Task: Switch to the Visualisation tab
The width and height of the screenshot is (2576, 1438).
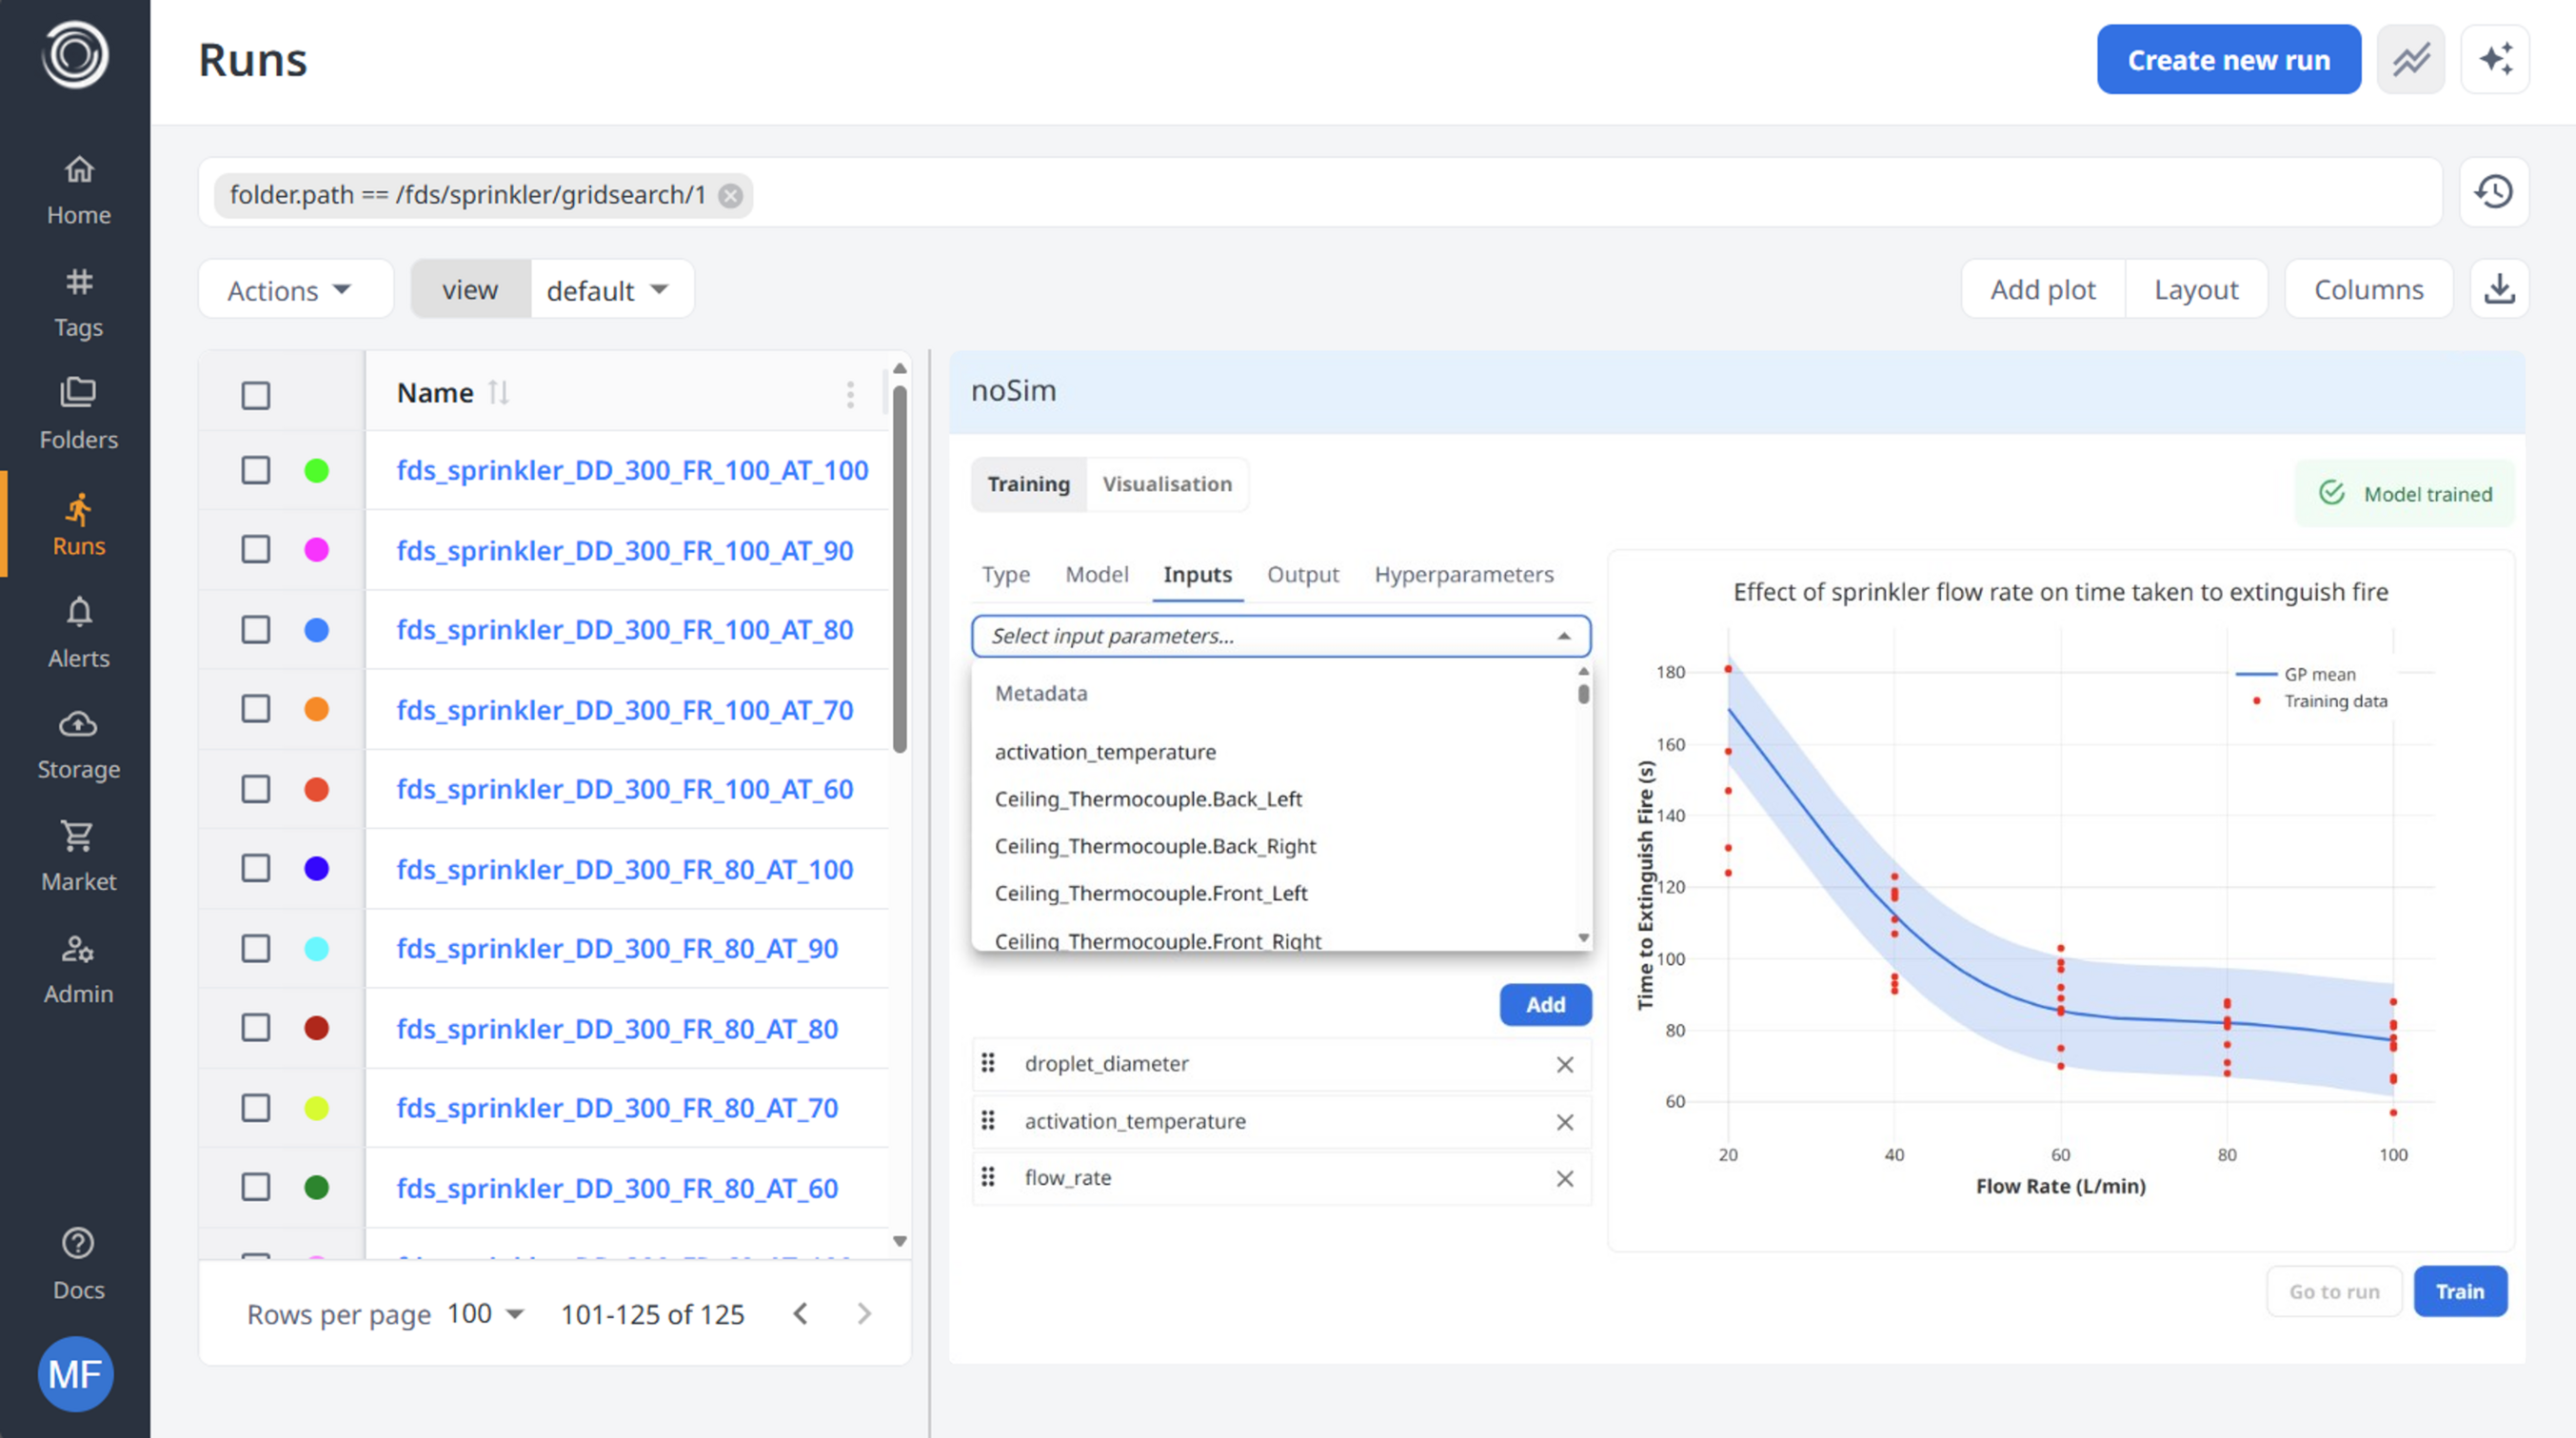Action: point(1166,485)
